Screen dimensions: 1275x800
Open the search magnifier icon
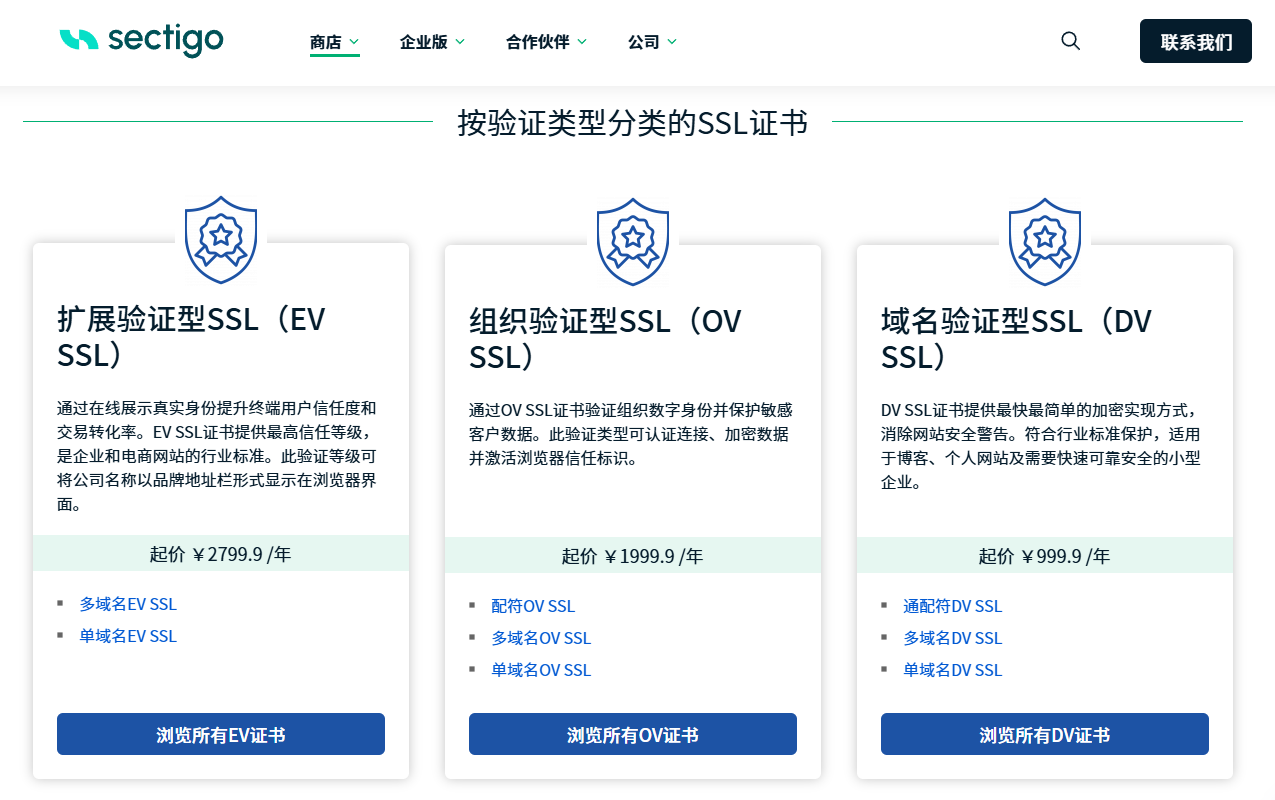[x=1070, y=41]
